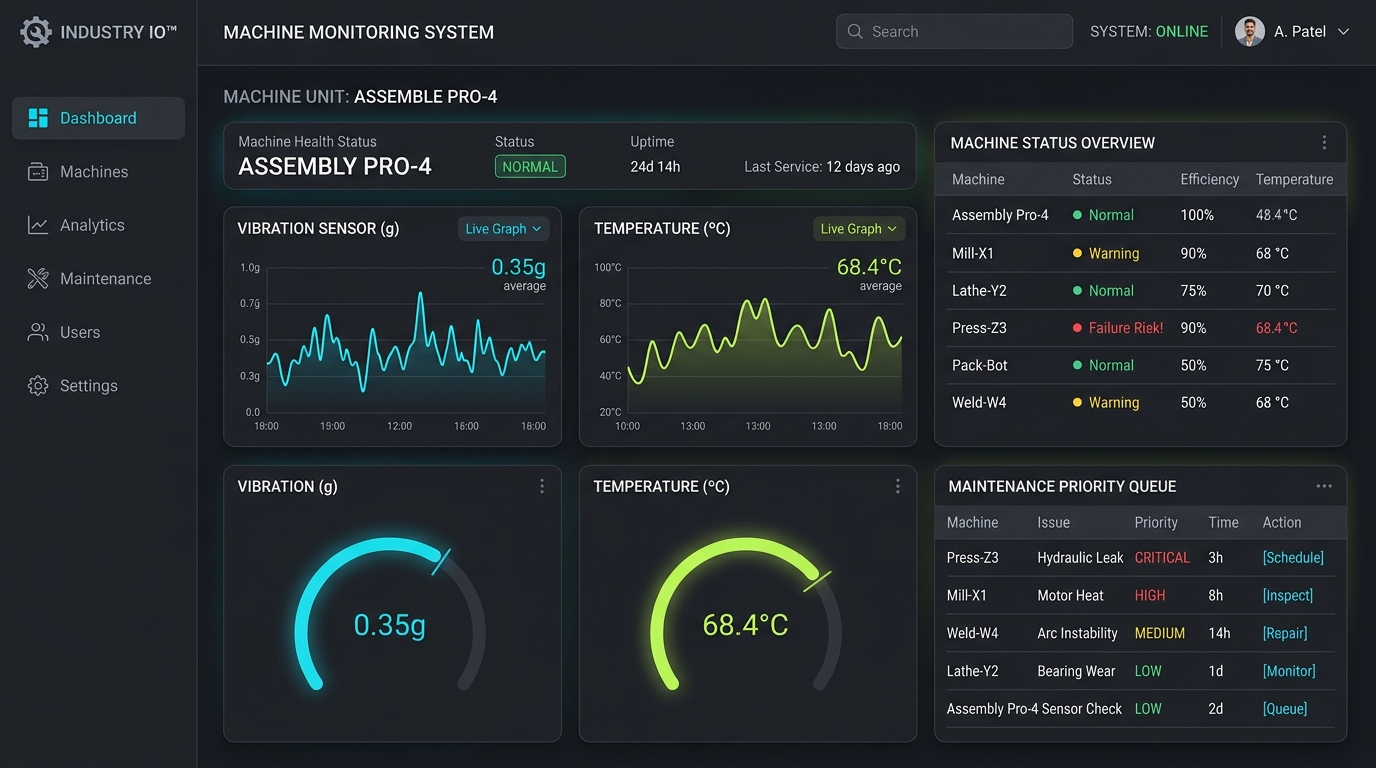The height and width of the screenshot is (768, 1376).
Task: Expand the A. Patel account dropdown arrow
Action: 1343,32
